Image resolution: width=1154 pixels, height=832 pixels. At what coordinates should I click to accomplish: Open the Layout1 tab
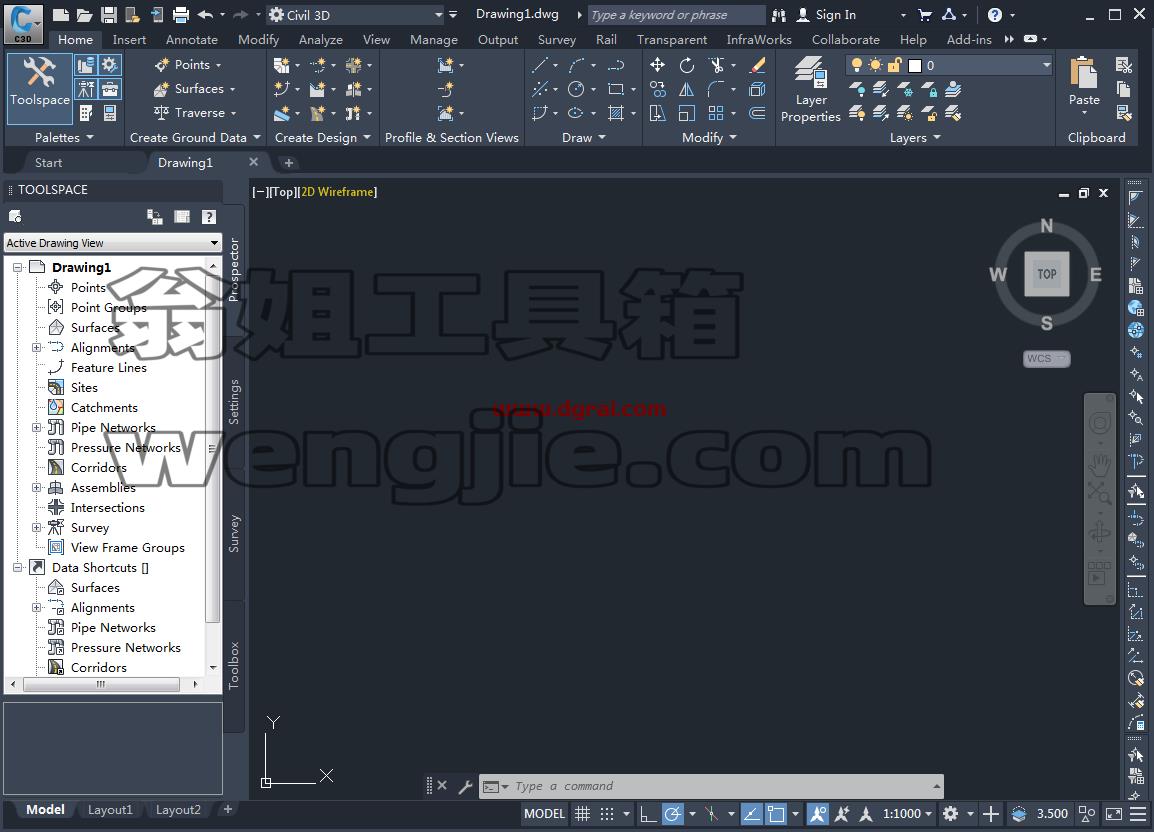(x=110, y=810)
